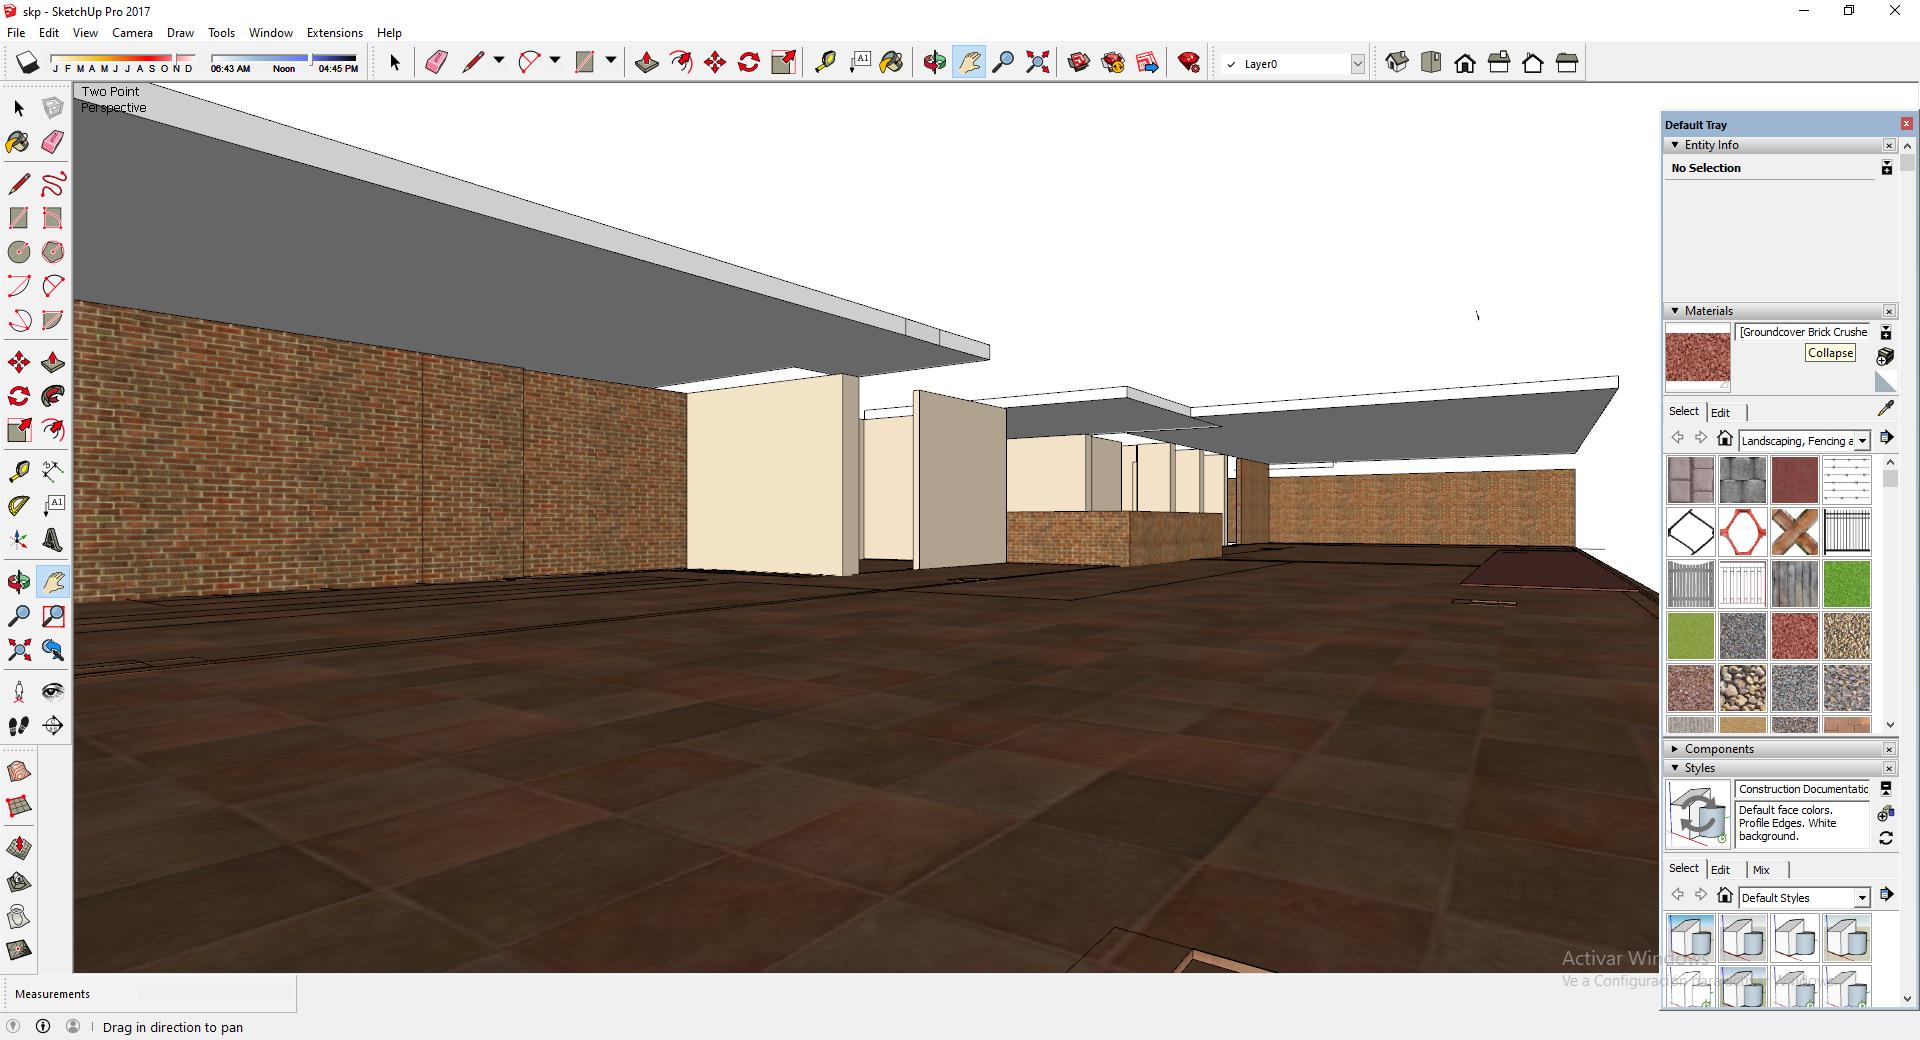Open the Landscaping, Fencing materials collection dropdown
The width and height of the screenshot is (1920, 1040).
(x=1862, y=441)
